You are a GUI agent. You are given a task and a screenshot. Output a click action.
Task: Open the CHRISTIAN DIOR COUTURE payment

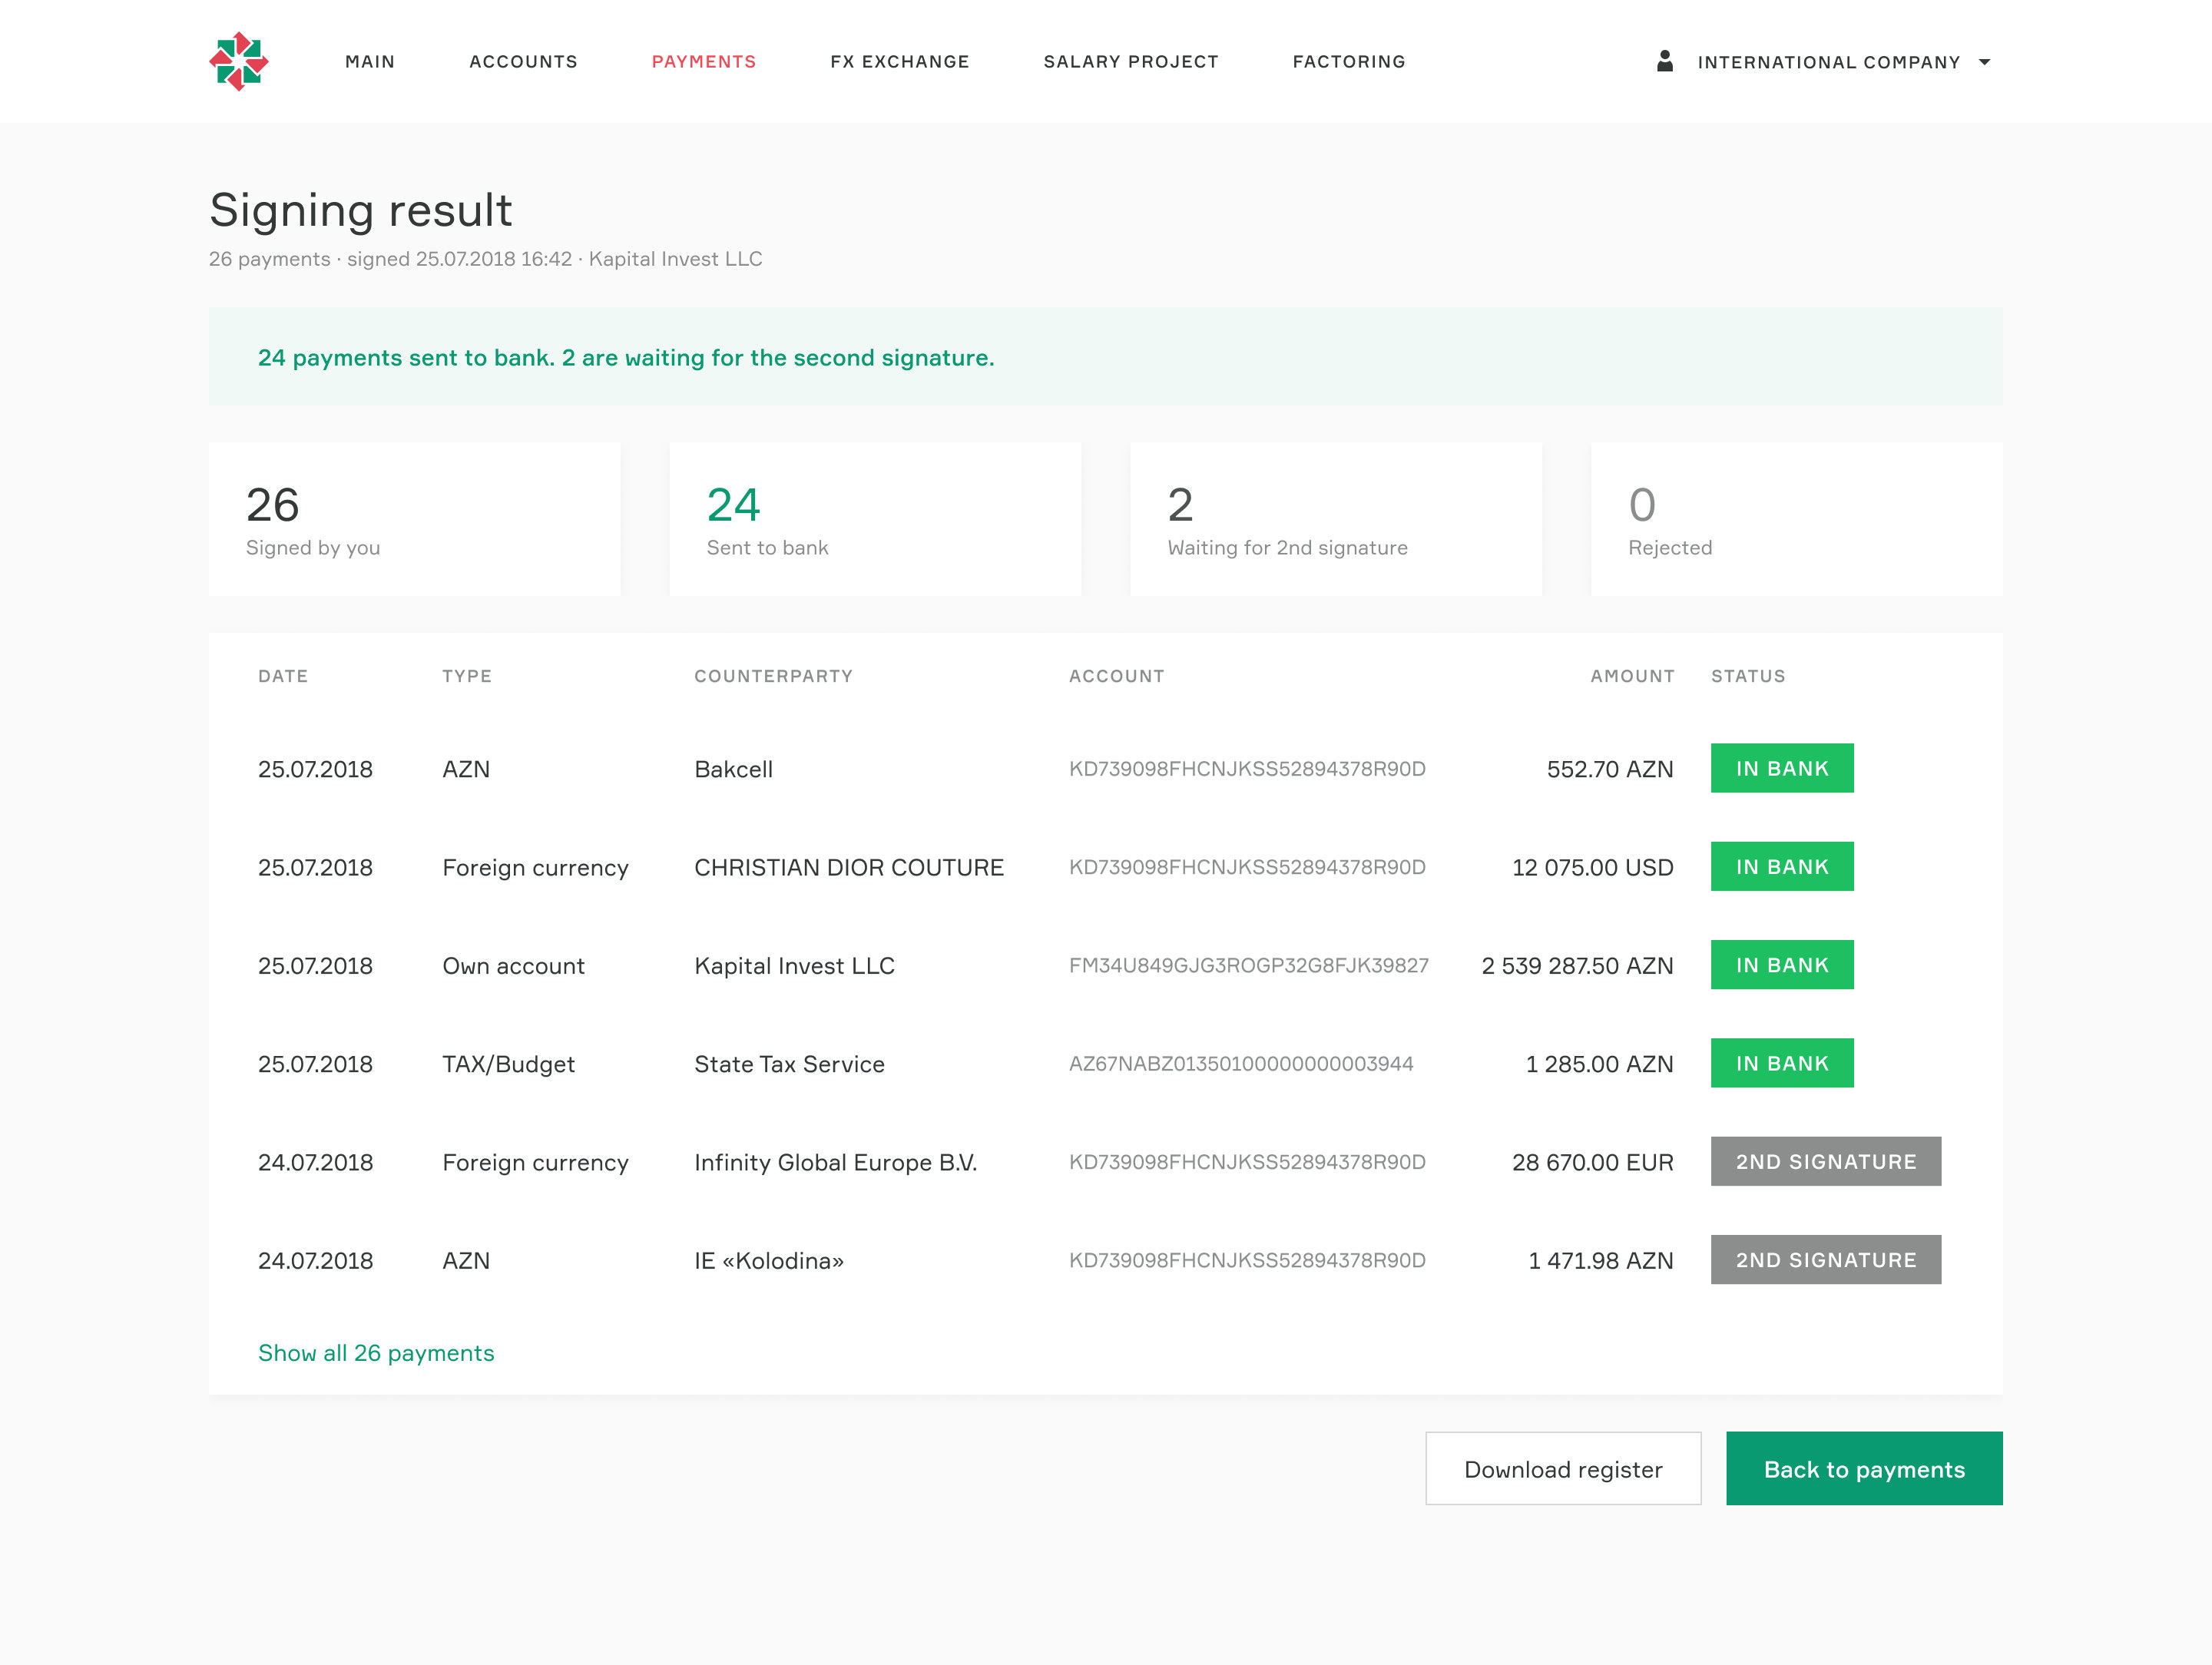tap(1105, 866)
